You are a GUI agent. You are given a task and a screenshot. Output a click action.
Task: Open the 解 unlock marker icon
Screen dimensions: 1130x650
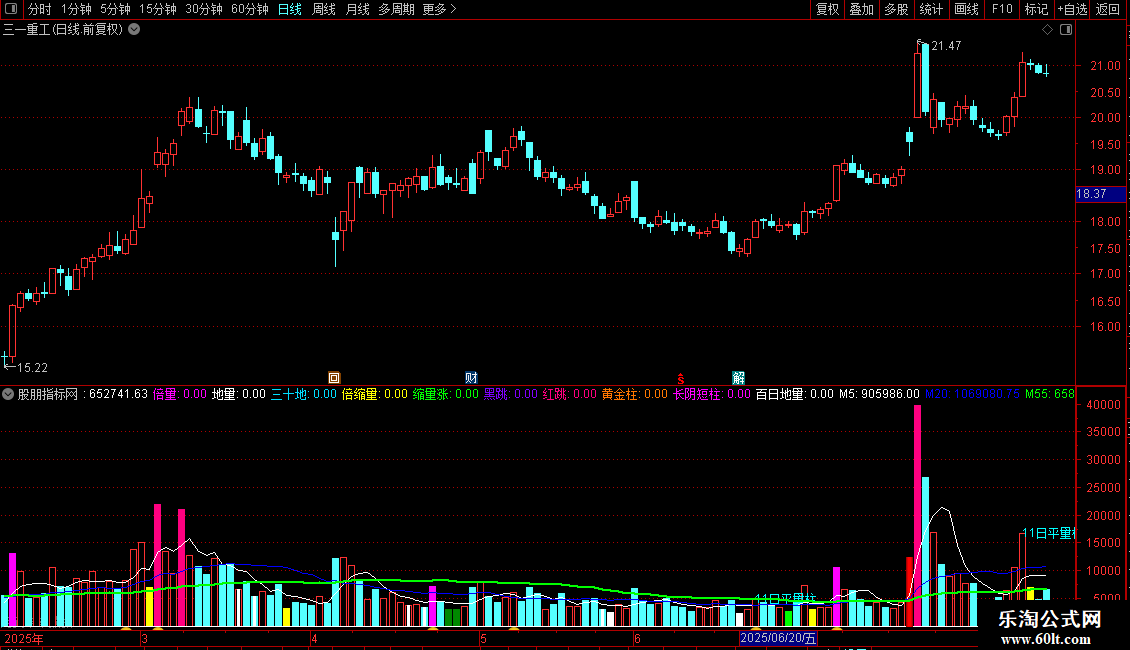[739, 378]
